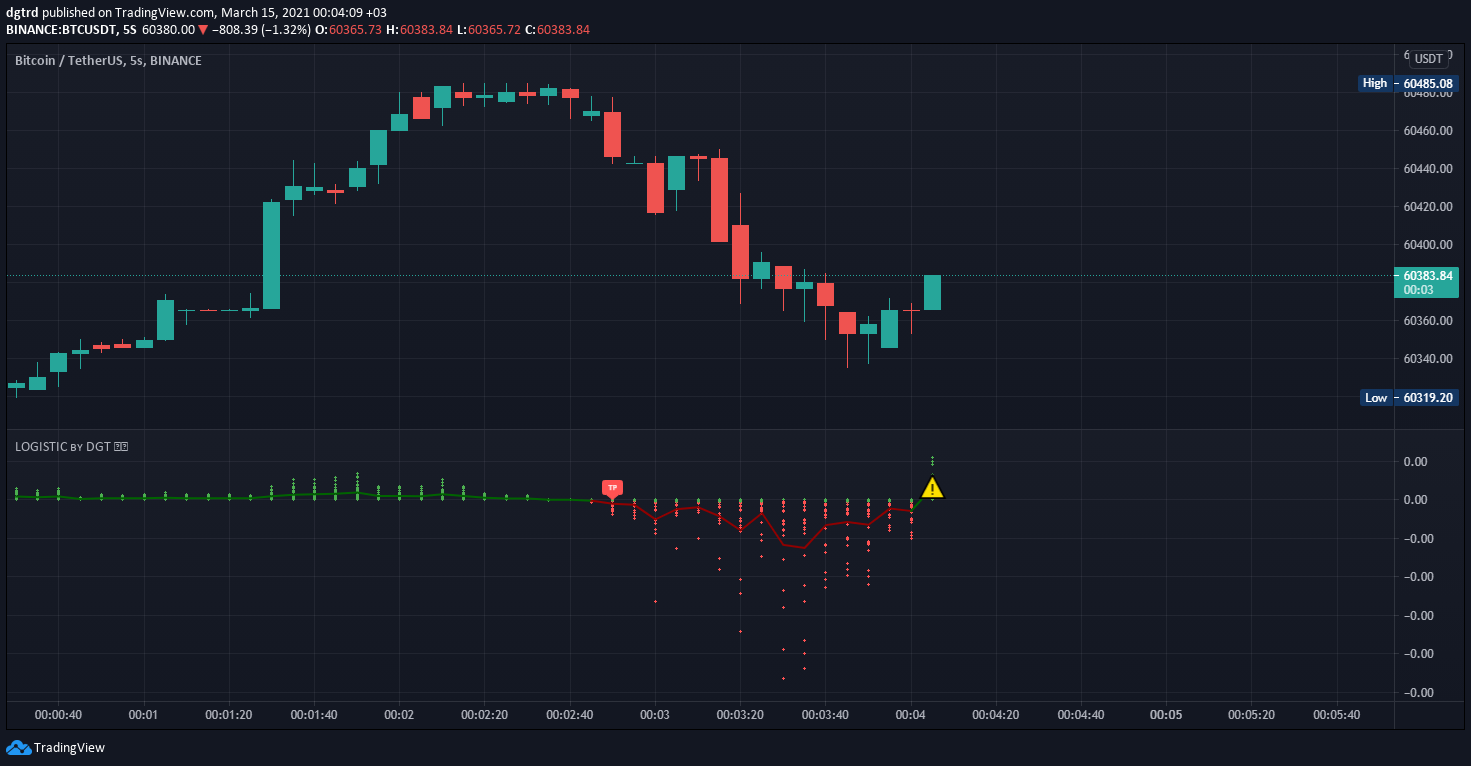
Task: Click the -808.39 (-1.32%) change value
Action: click(x=261, y=30)
